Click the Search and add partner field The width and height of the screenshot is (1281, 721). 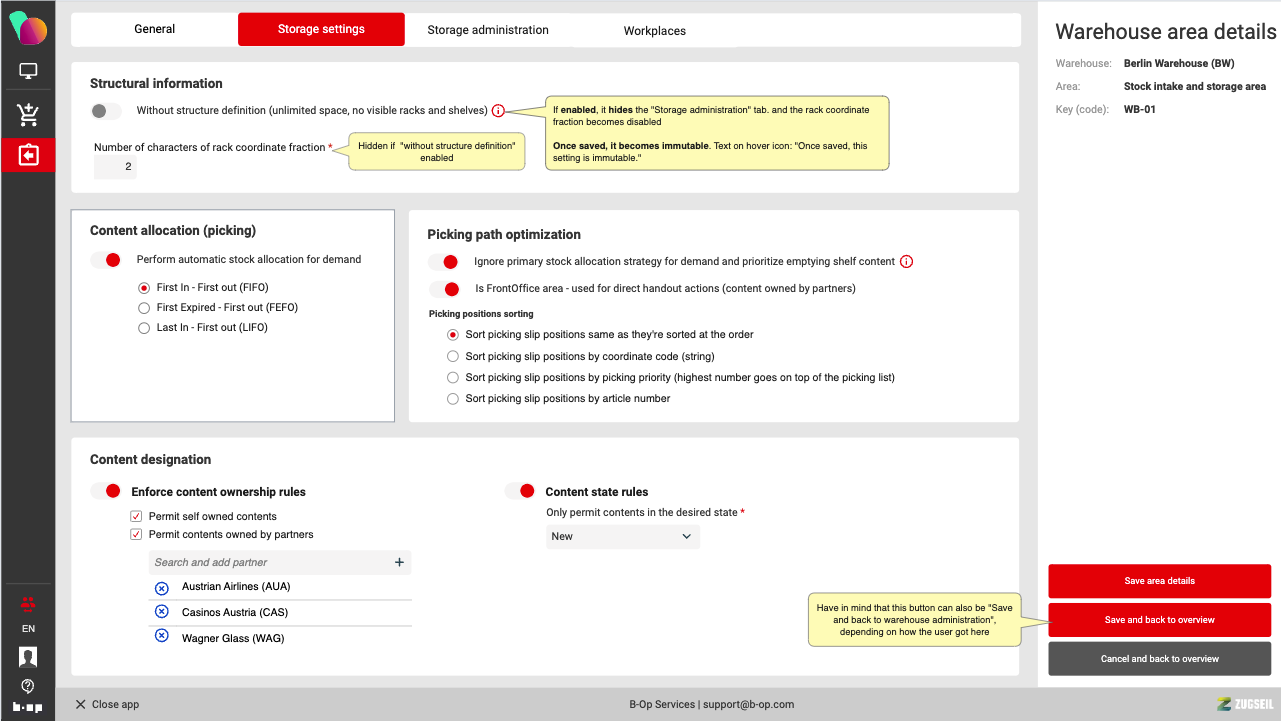pos(270,563)
